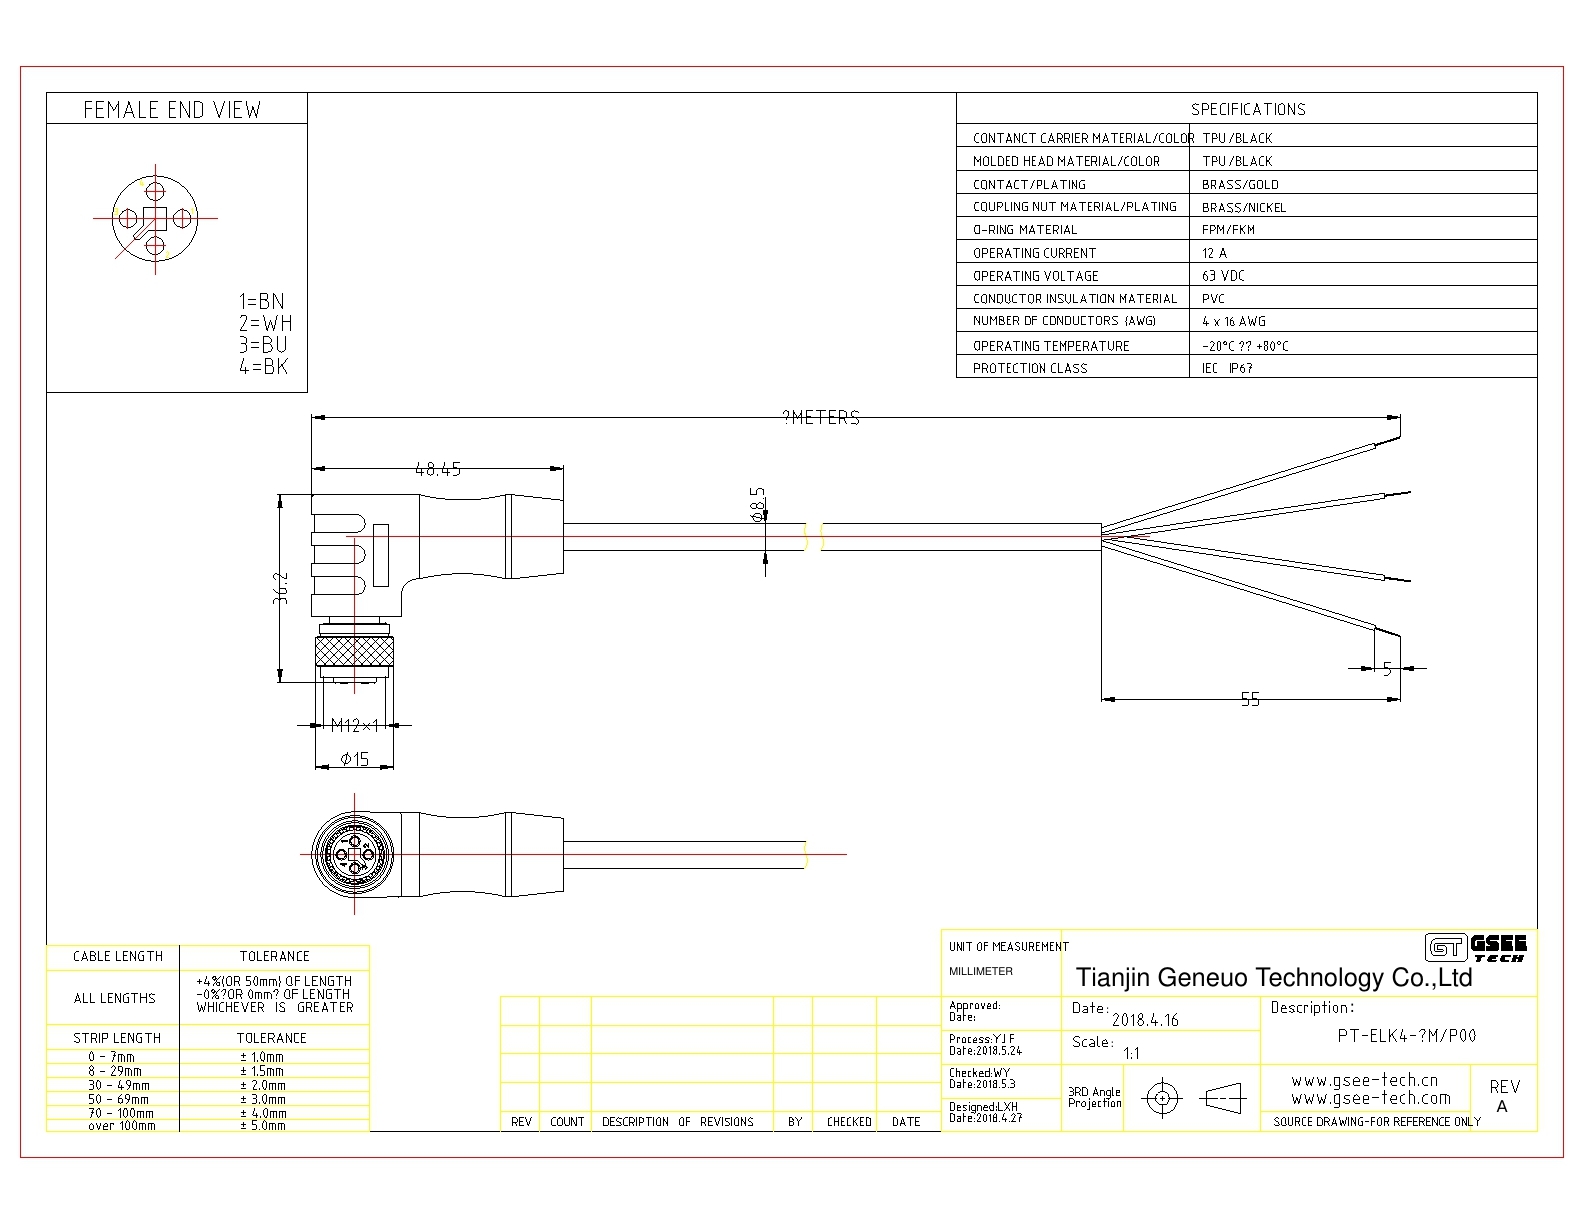Click the 'UNIT OF MEASUREMENT' label

tap(1009, 946)
